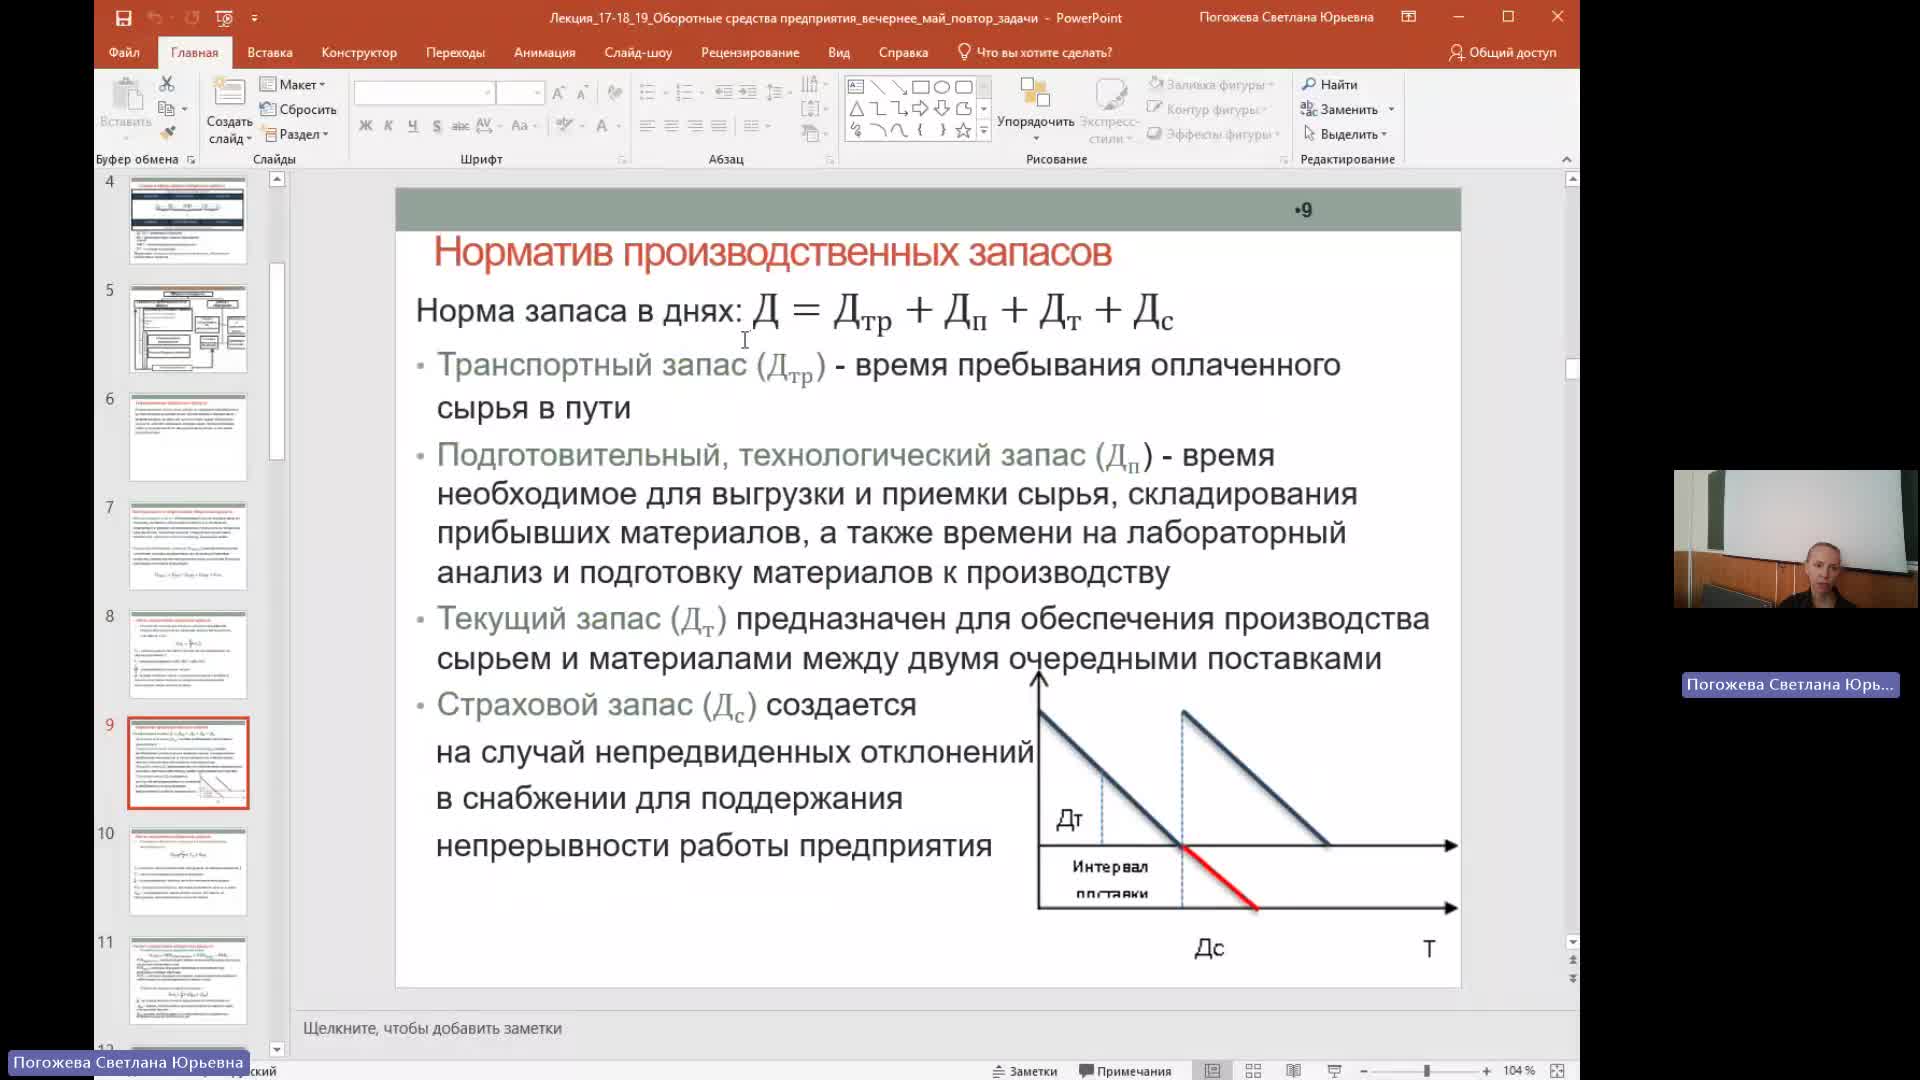Viewport: 1920px width, 1080px height.
Task: Zoom out with the minus button
Action: [x=1364, y=1071]
